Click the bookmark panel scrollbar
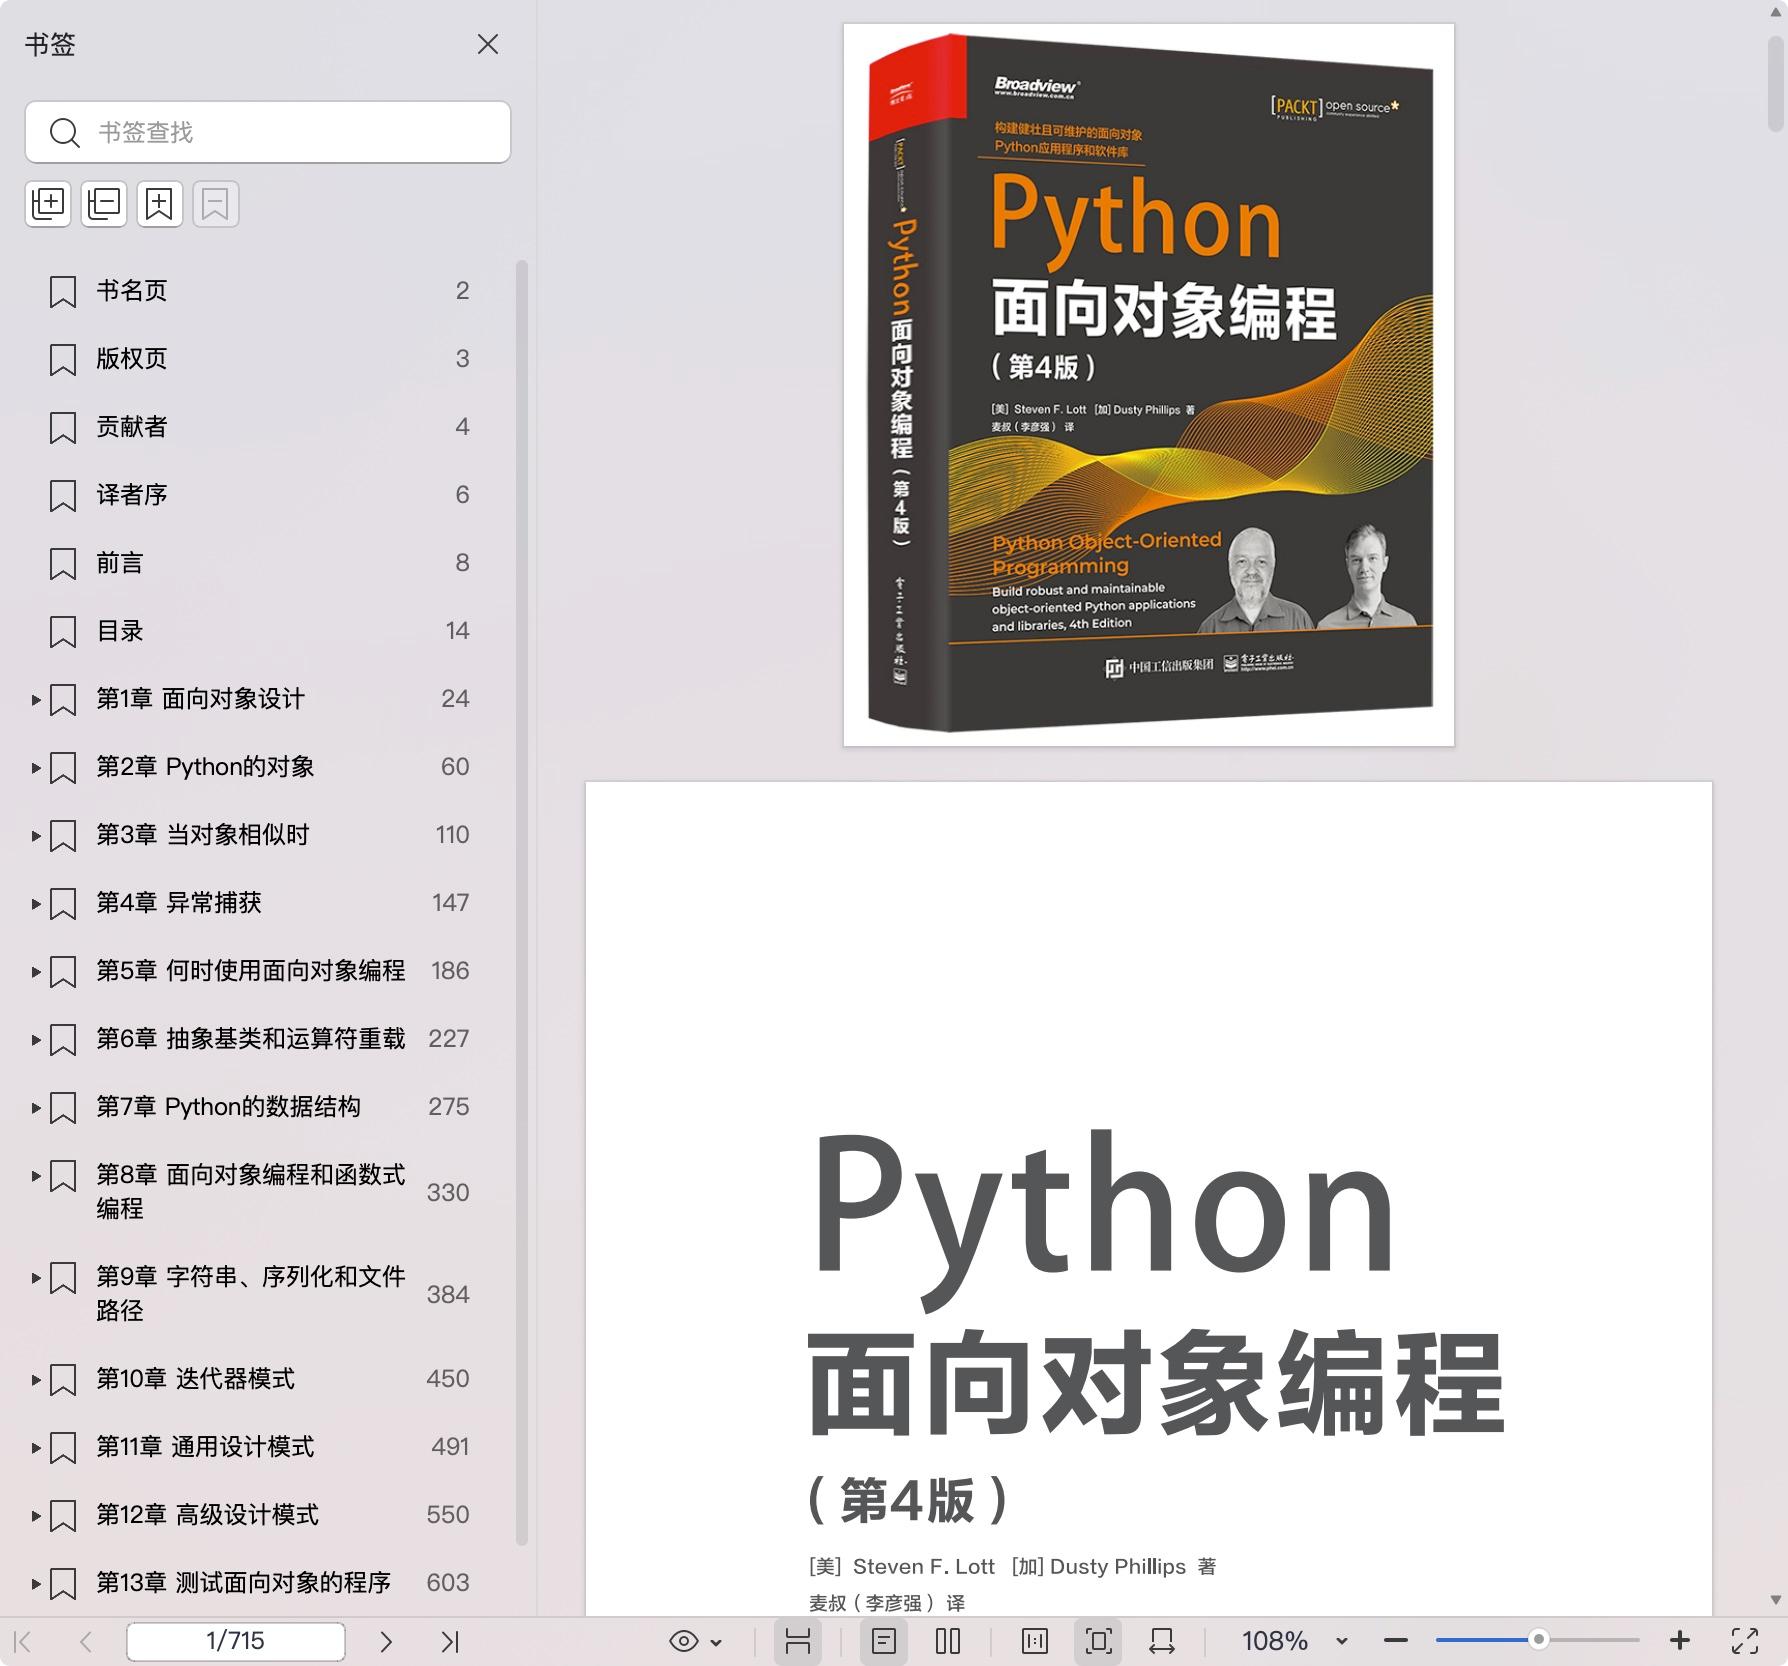Viewport: 1788px width, 1666px height. 521,903
